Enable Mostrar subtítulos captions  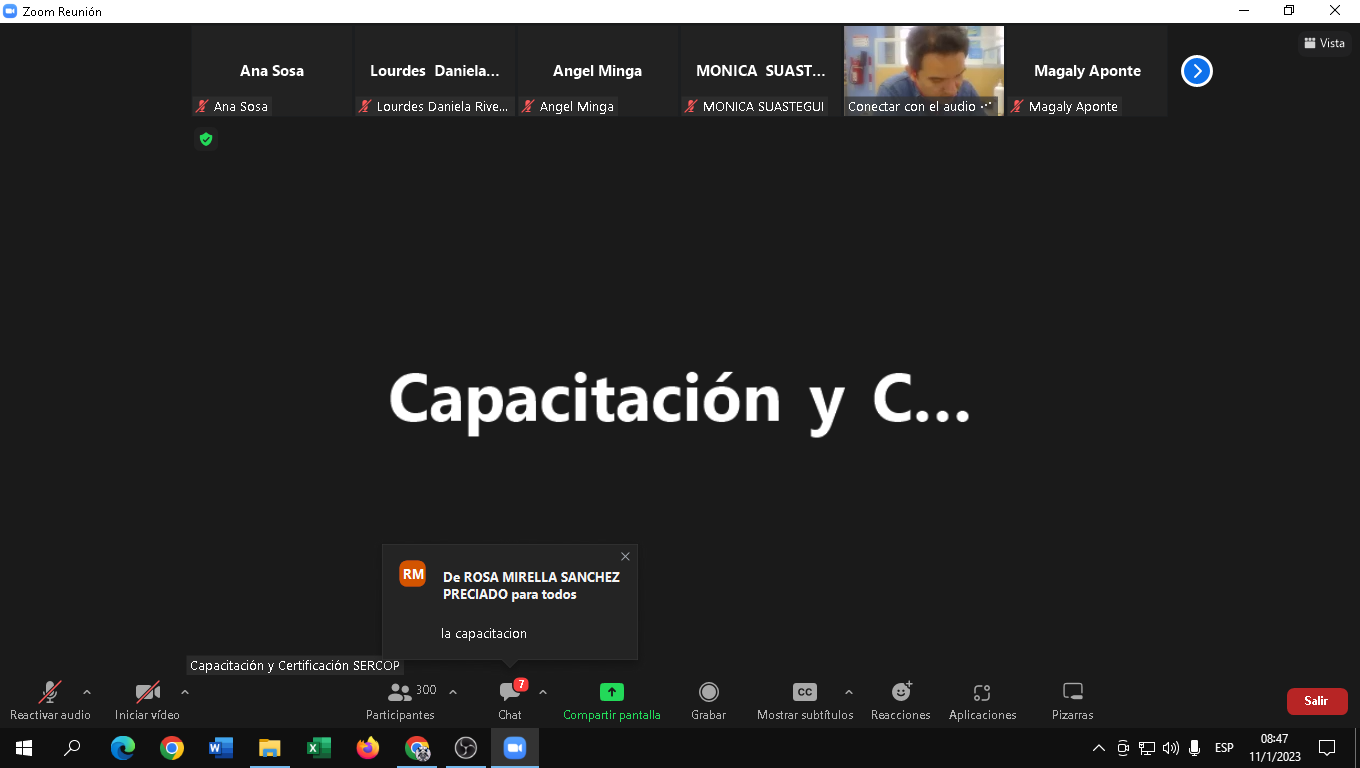tap(804, 699)
